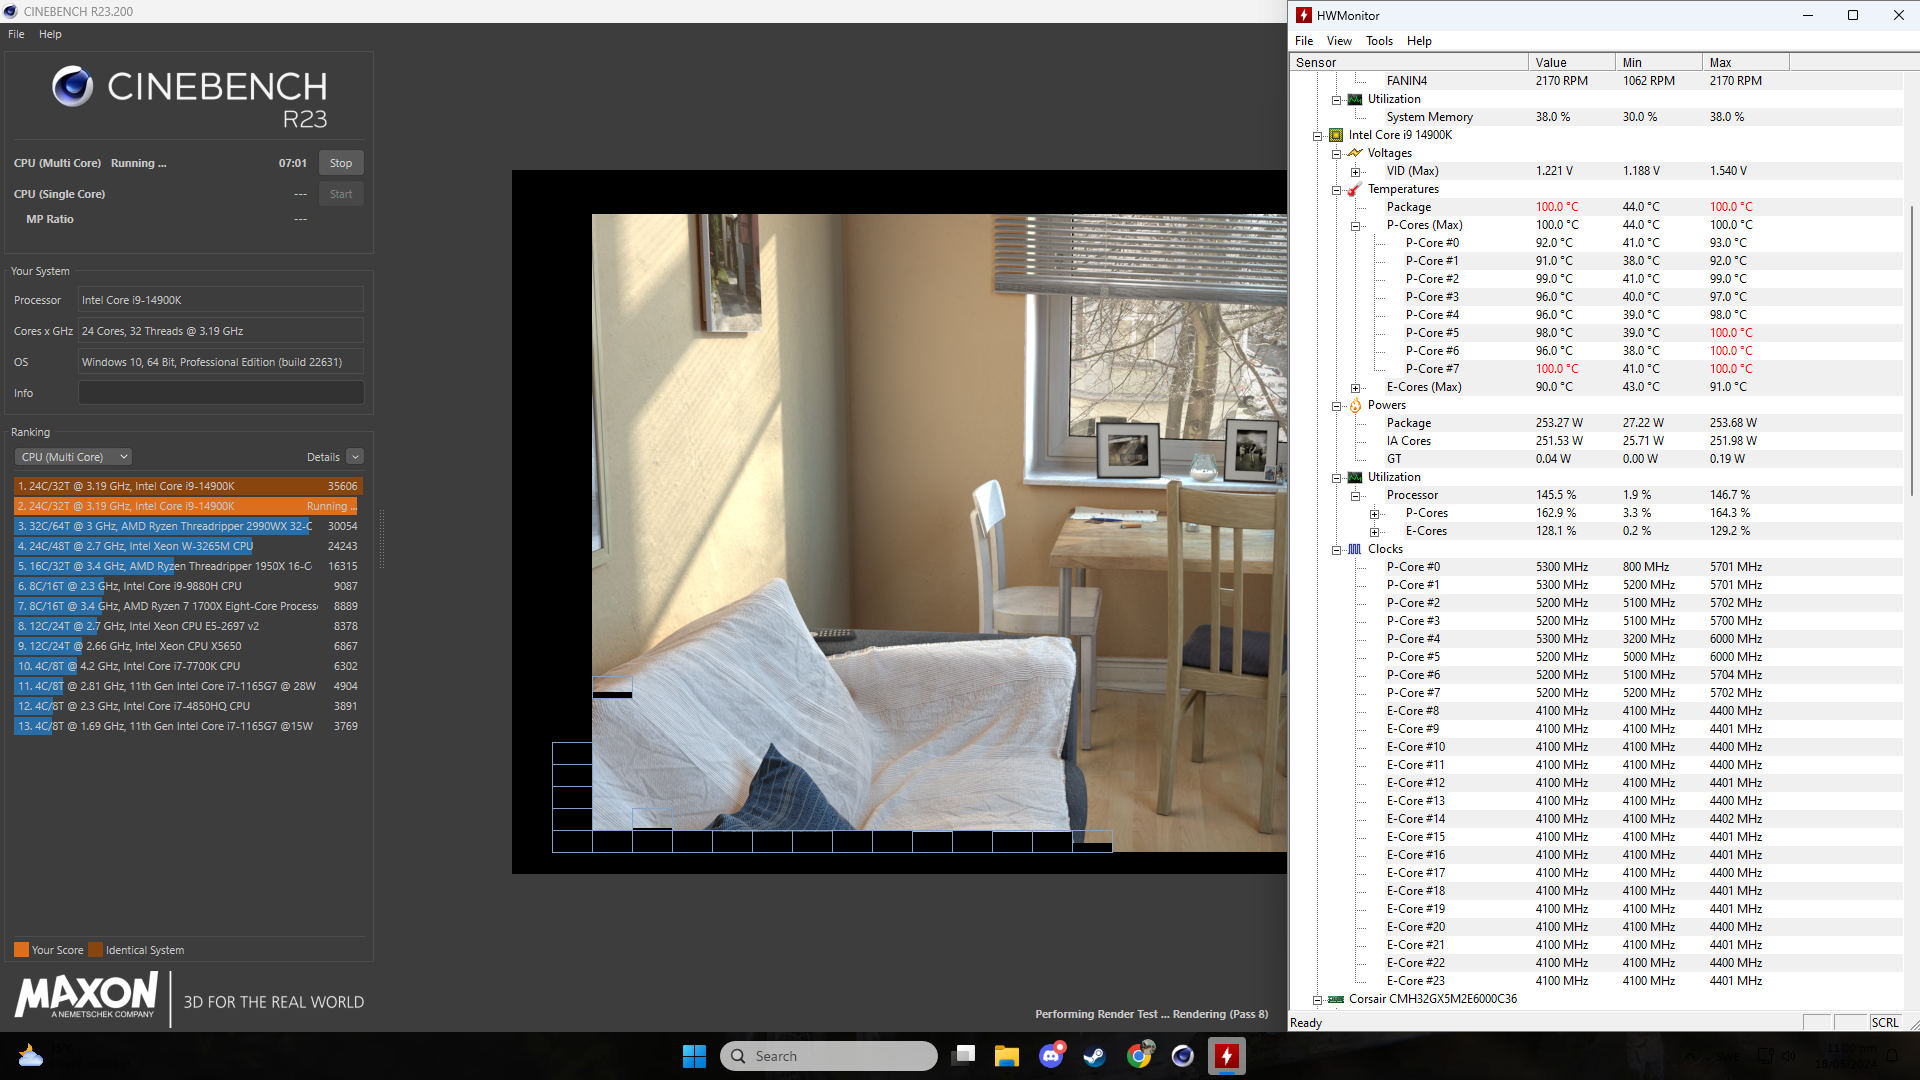This screenshot has width=1920, height=1080.
Task: Click the HWMonitor vertical scrollbar
Action: (x=1912, y=350)
